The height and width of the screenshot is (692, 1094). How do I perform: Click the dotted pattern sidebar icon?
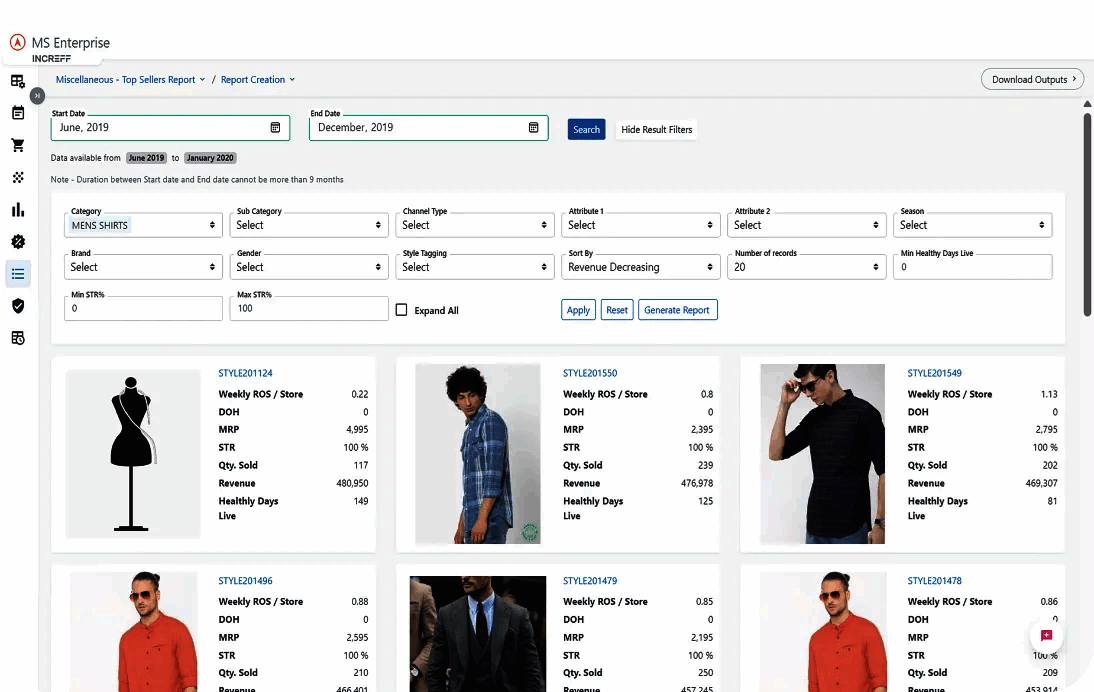(18, 177)
